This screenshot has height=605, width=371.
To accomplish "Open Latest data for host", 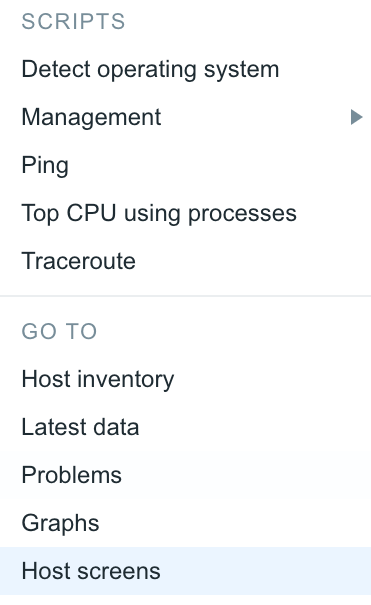I will pyautogui.click(x=186, y=427).
